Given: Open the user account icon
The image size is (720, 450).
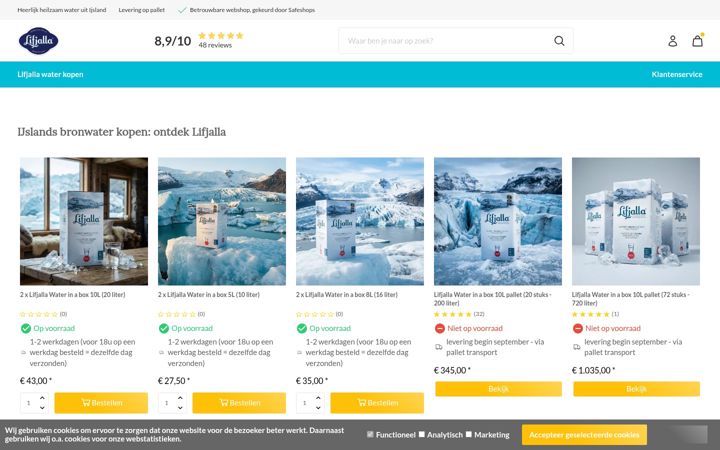Looking at the screenshot, I should point(673,41).
